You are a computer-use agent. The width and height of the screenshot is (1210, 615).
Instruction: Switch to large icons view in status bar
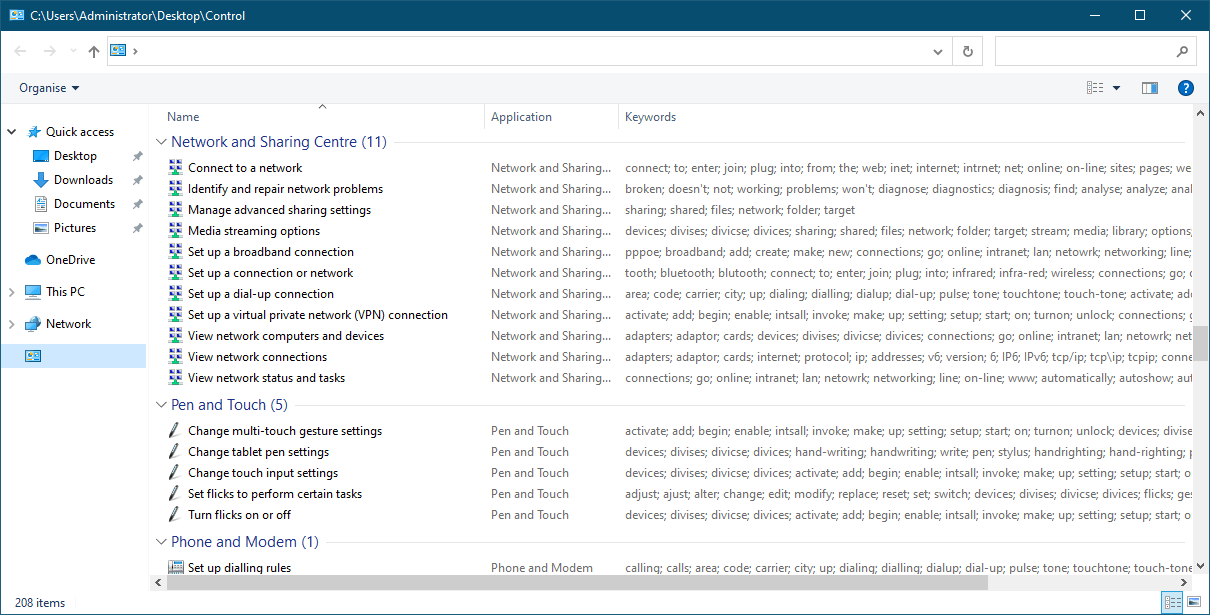pyautogui.click(x=1193, y=602)
